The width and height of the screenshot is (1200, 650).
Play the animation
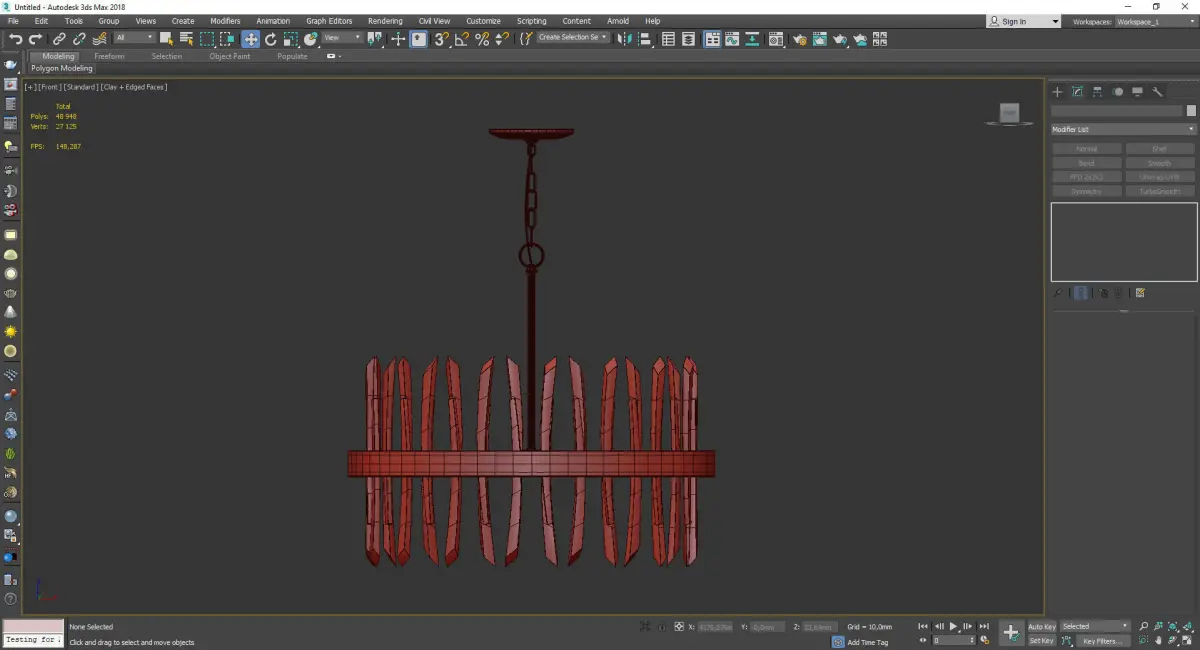pyautogui.click(x=953, y=627)
